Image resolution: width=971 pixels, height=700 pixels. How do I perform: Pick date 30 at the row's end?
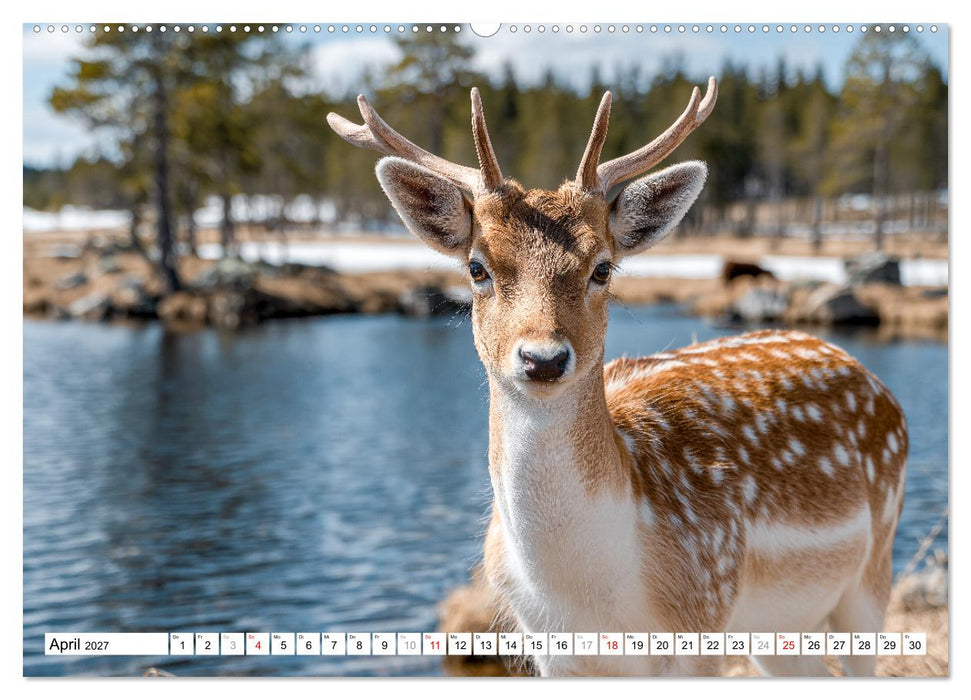pos(915,644)
